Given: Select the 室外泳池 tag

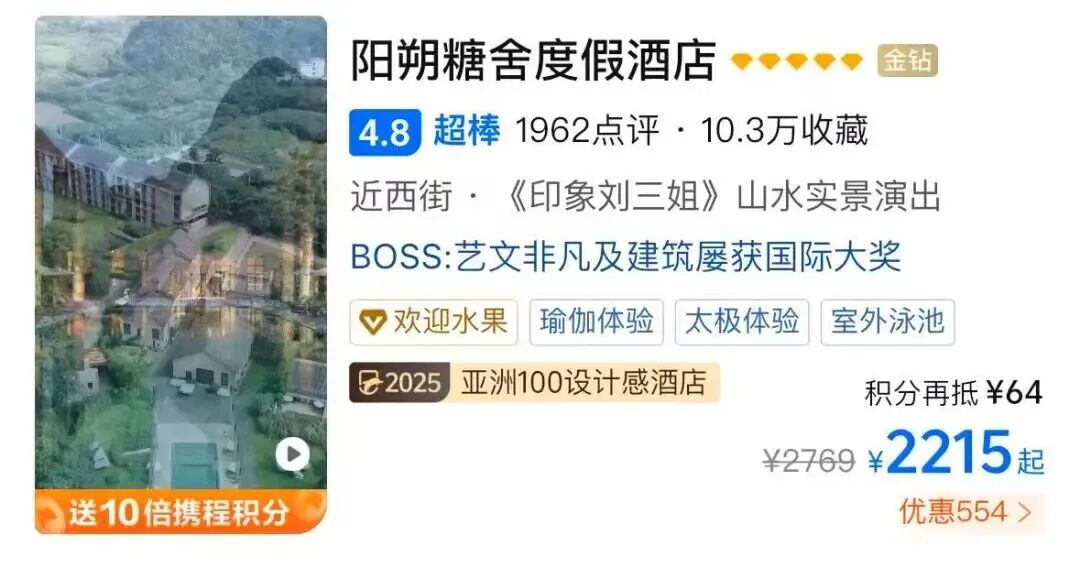Looking at the screenshot, I should click(x=887, y=322).
